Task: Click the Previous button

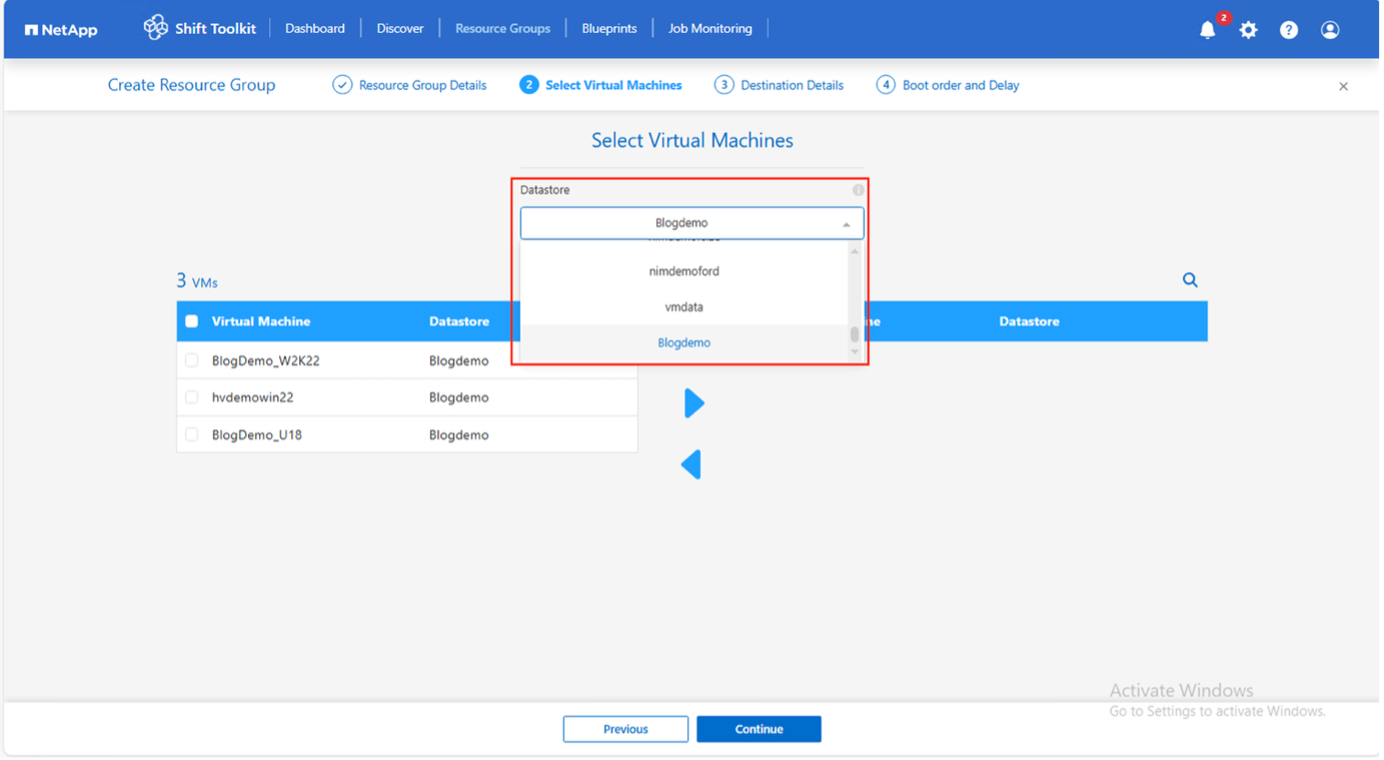Action: point(625,729)
